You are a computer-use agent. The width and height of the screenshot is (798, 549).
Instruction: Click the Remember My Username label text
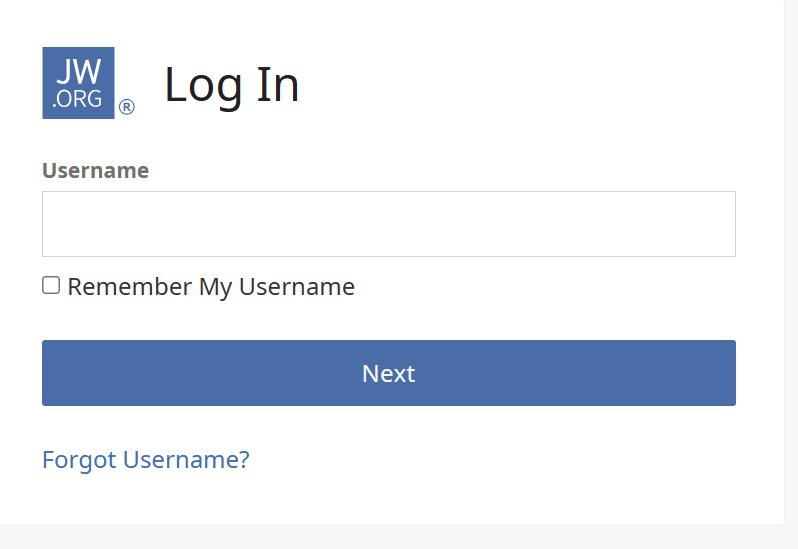(211, 287)
